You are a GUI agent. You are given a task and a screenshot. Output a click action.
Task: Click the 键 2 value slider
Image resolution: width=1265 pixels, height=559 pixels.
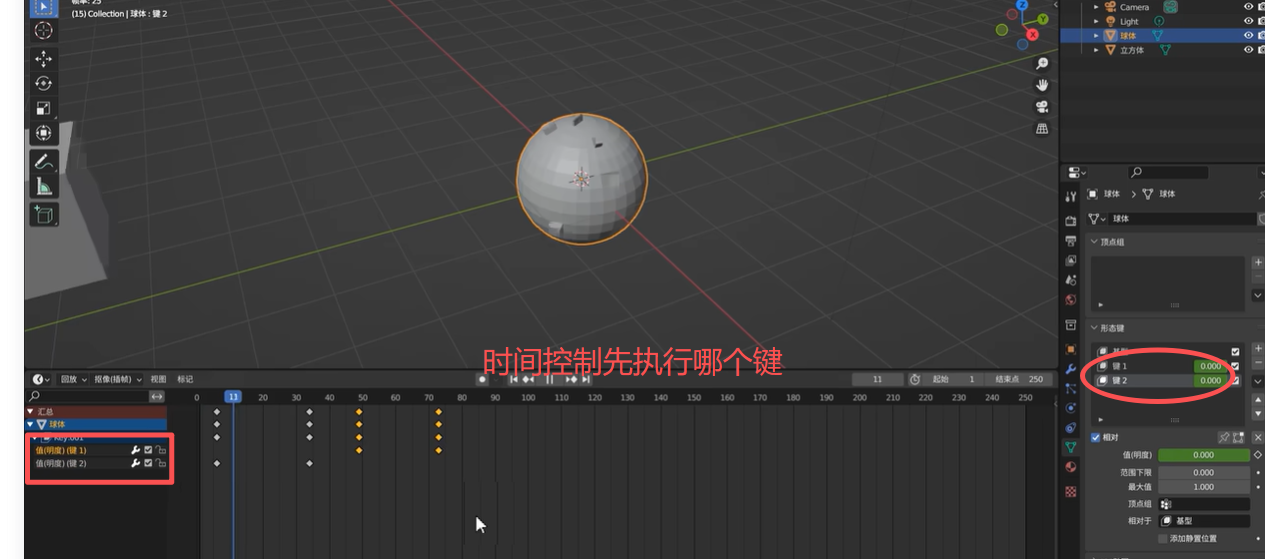(1210, 380)
